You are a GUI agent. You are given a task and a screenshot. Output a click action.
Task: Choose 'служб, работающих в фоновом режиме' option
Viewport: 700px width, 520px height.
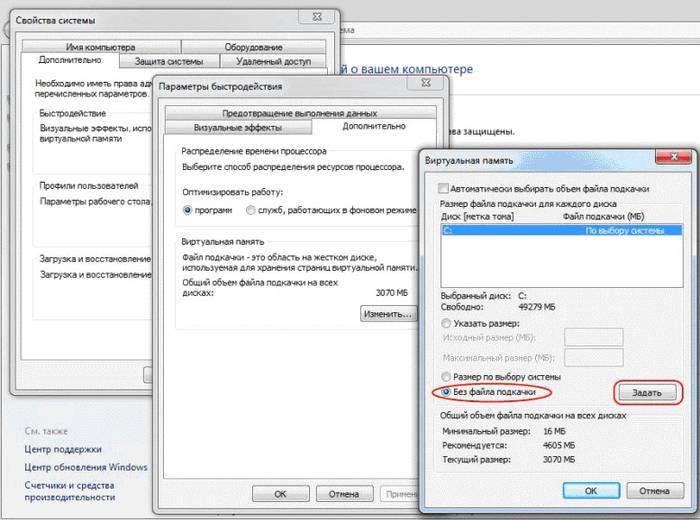250,211
